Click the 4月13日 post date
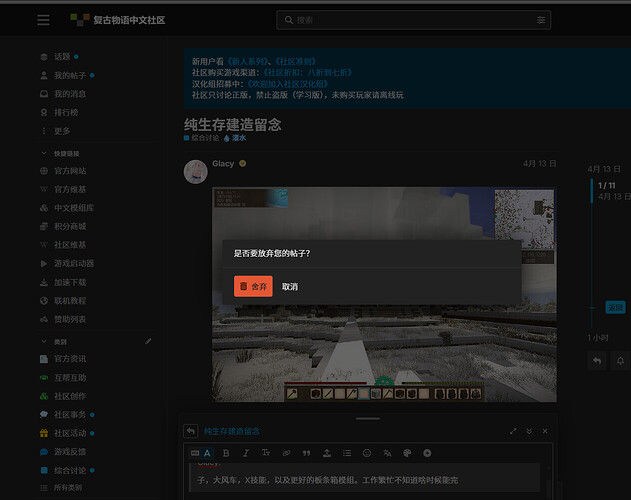This screenshot has width=631, height=500. (539, 163)
